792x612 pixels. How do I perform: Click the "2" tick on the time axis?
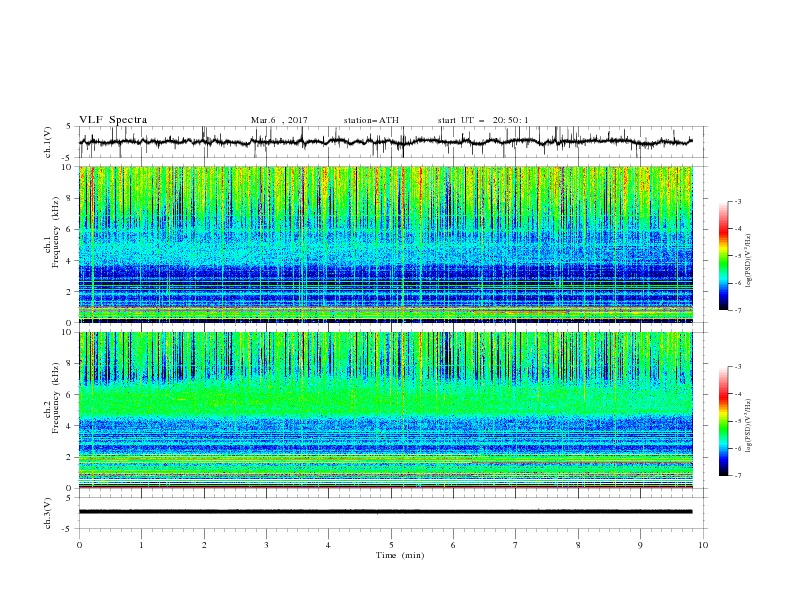point(204,545)
